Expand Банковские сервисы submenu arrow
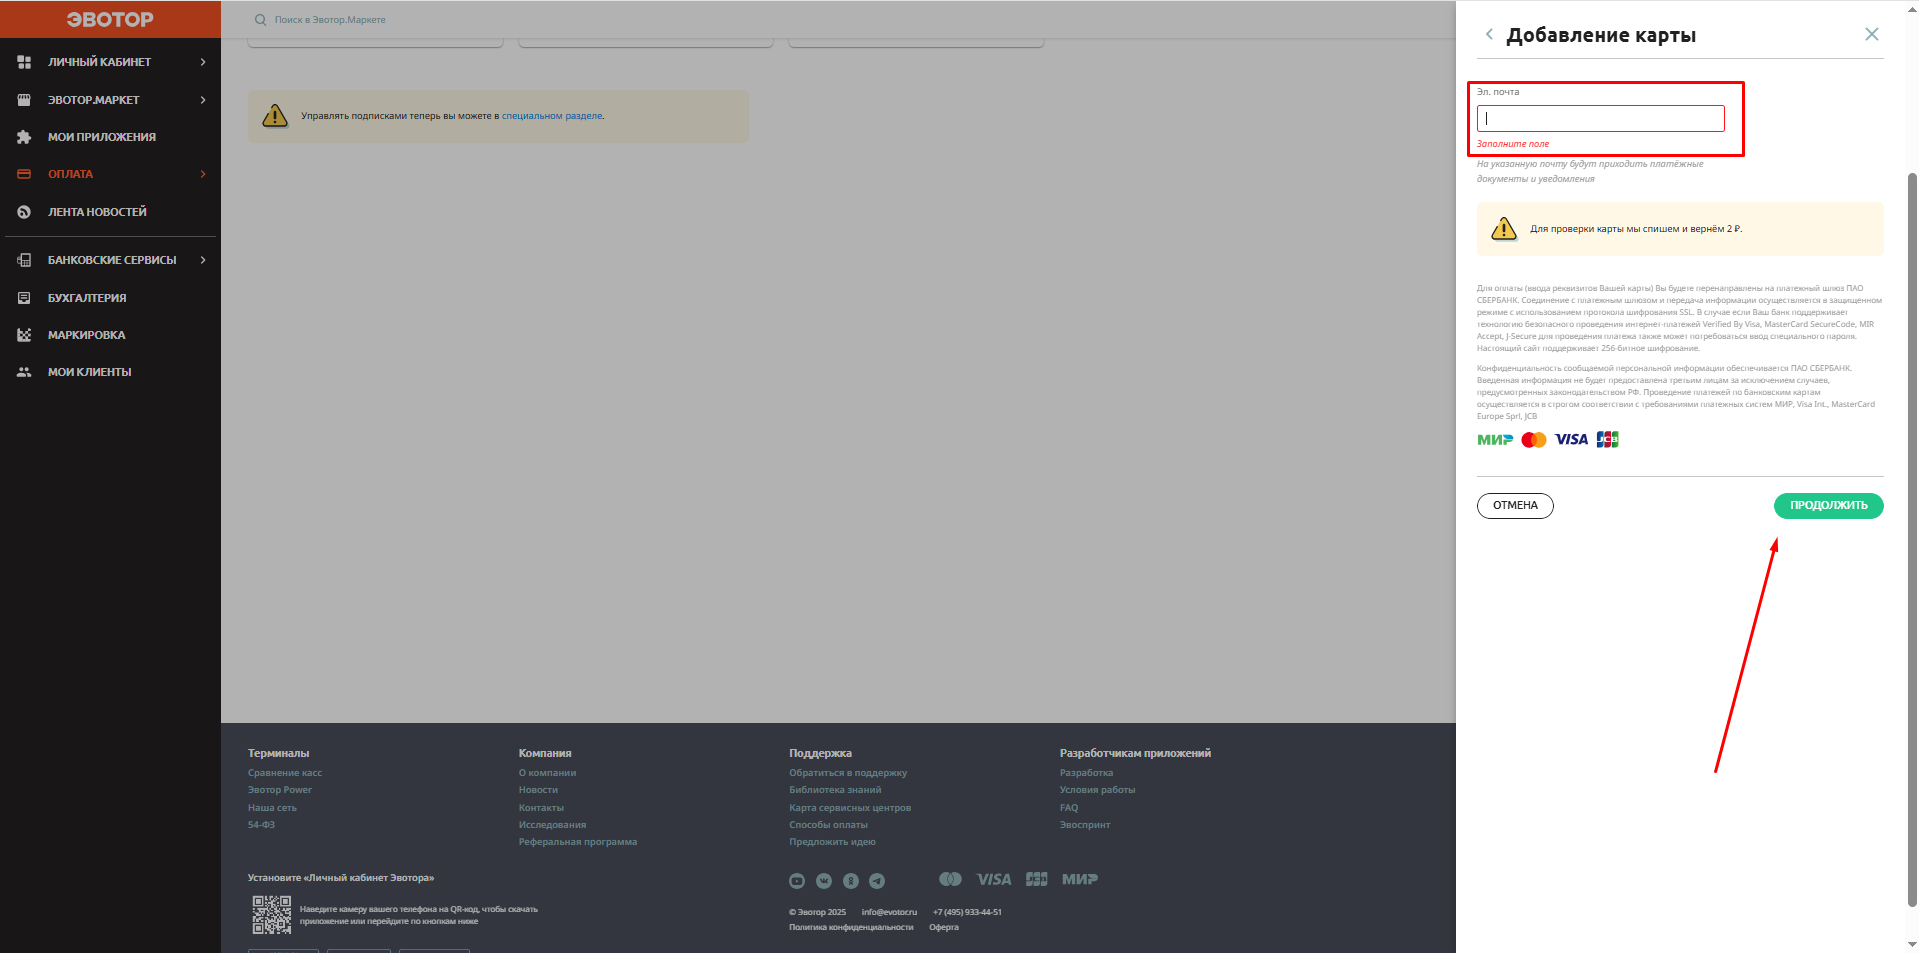The width and height of the screenshot is (1919, 953). click(203, 260)
